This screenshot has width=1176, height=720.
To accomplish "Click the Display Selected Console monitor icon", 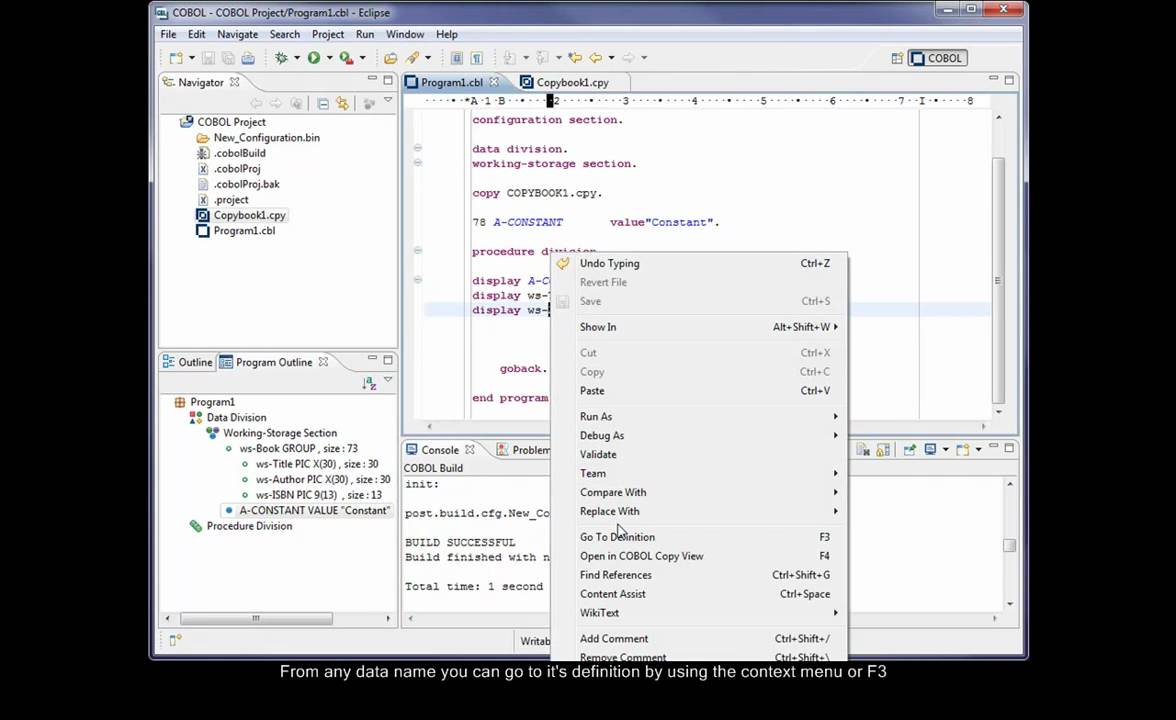I will 930,449.
